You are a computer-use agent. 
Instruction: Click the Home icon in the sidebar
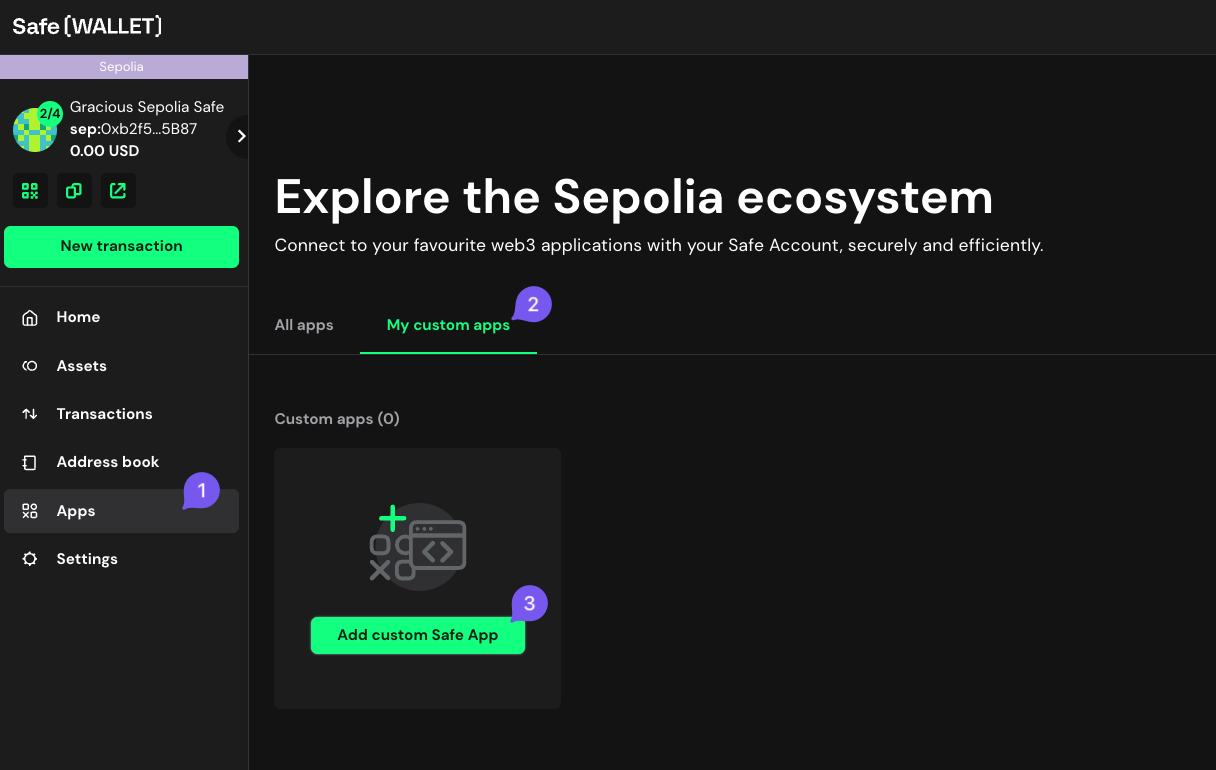(30, 317)
